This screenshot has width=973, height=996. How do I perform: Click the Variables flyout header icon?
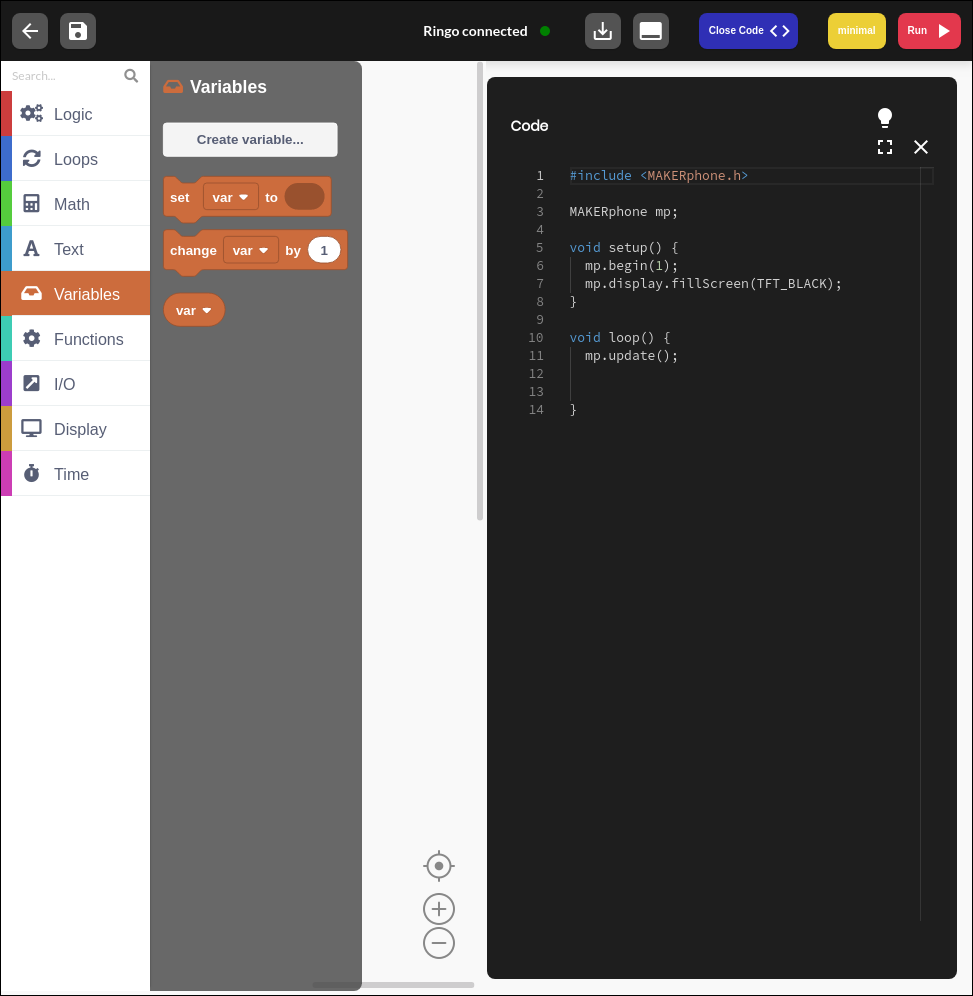click(x=173, y=86)
